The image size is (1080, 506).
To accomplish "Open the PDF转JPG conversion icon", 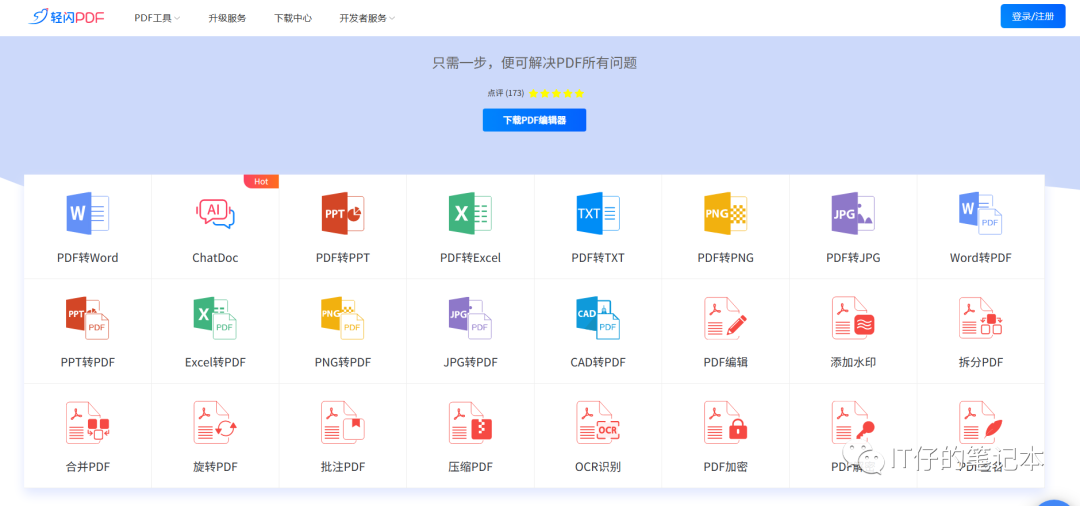I will (x=853, y=213).
